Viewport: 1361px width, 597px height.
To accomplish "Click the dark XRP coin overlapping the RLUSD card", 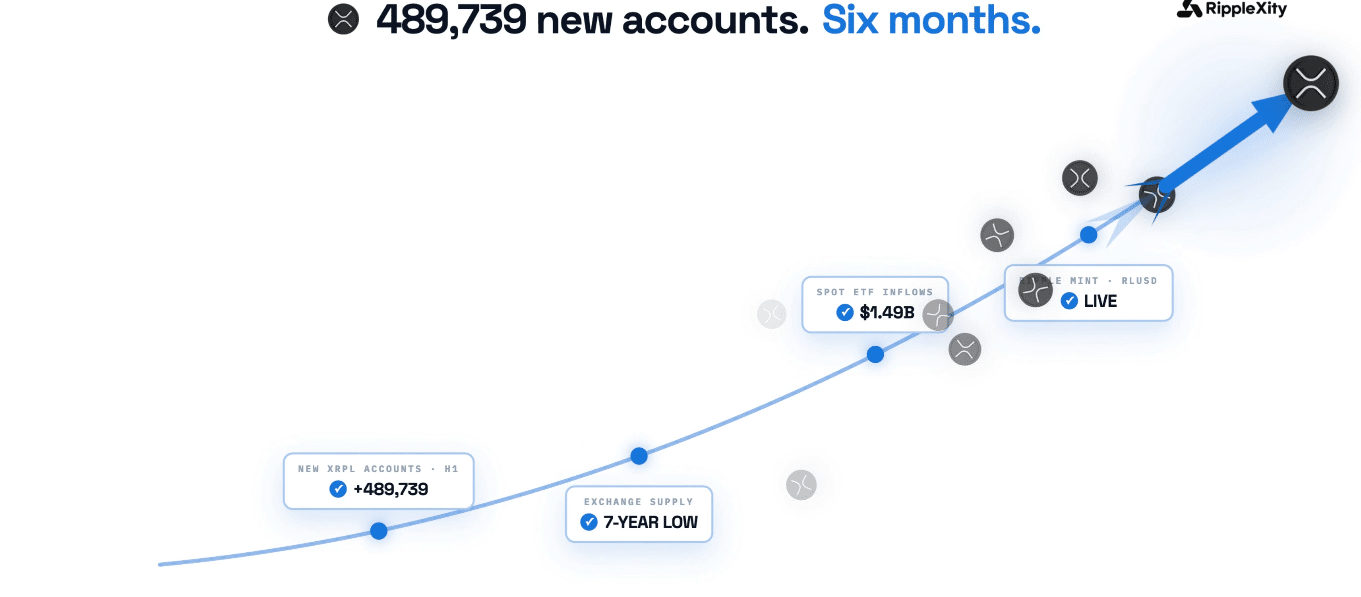I will [x=1036, y=290].
